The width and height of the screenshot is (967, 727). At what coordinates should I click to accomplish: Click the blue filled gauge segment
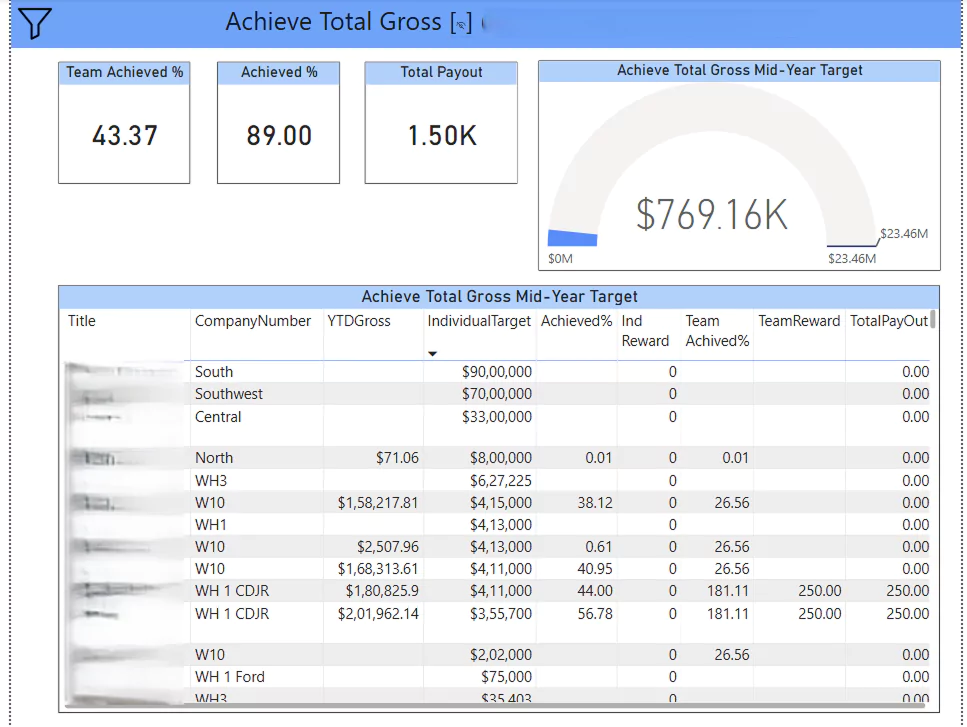(x=573, y=238)
